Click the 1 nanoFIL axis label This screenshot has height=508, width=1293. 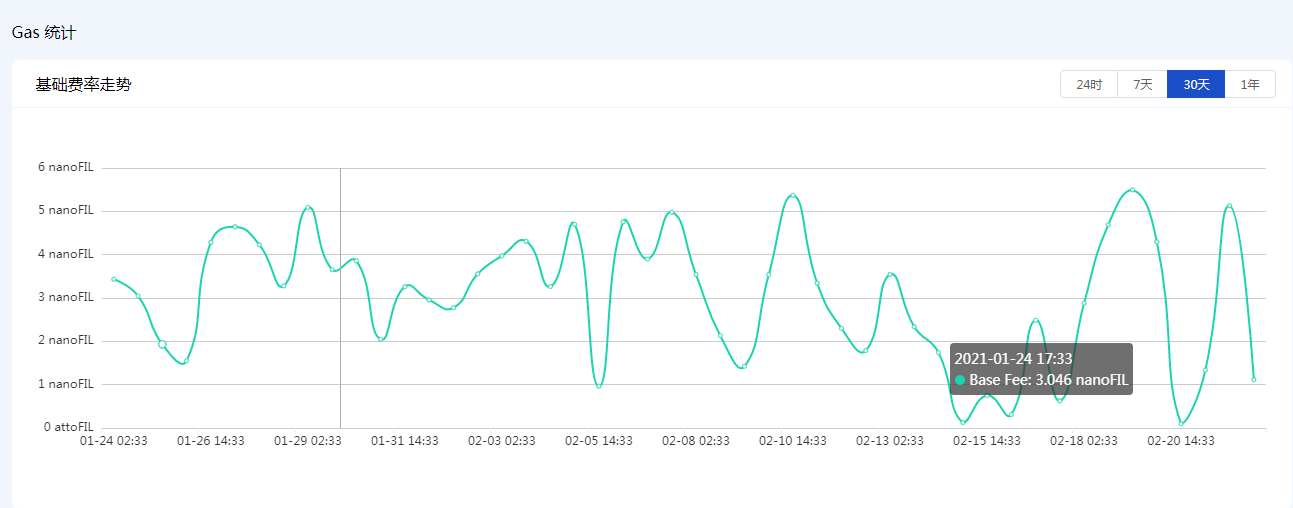tap(65, 384)
